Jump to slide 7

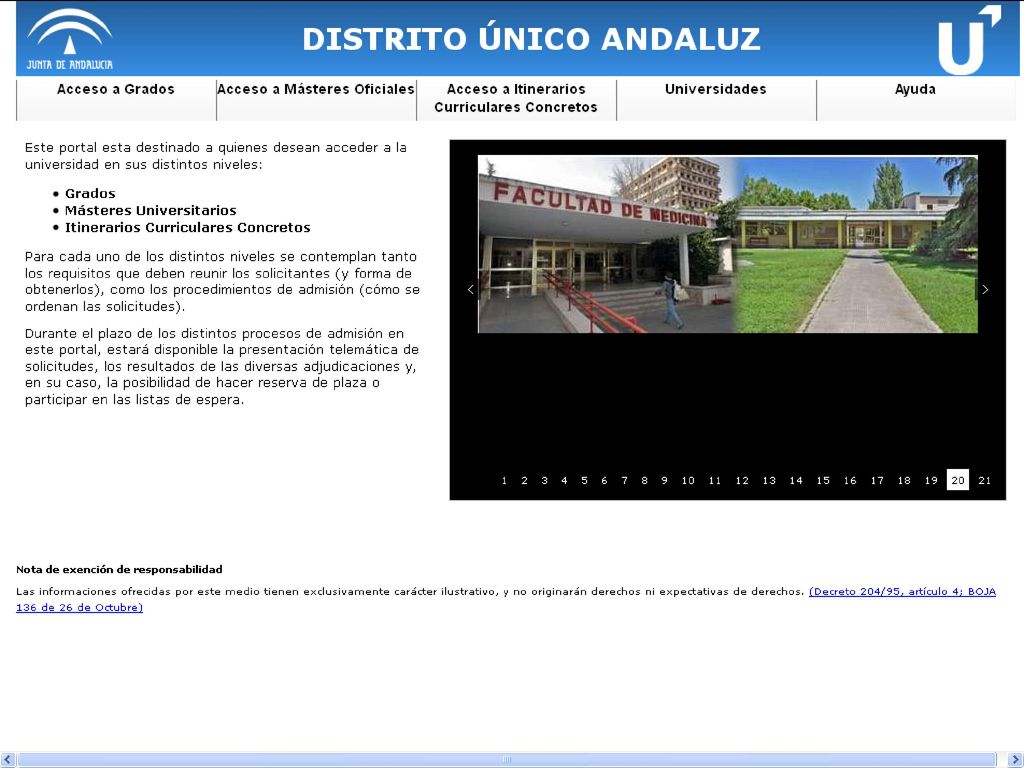(625, 481)
